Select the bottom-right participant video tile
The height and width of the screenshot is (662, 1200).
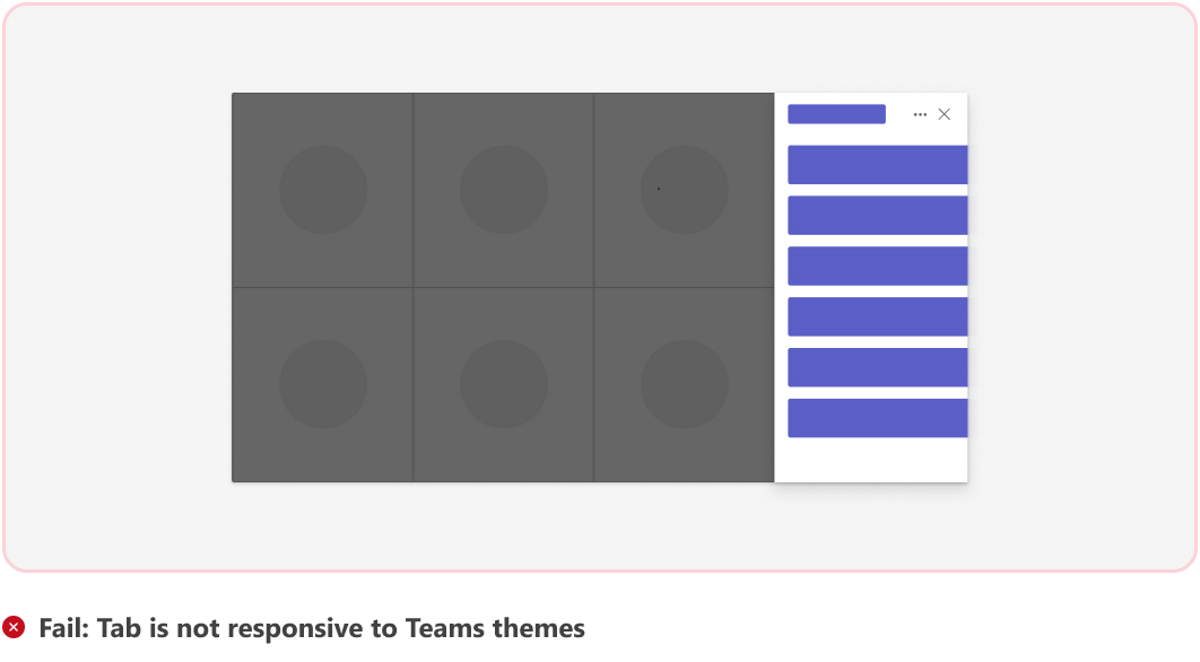(750, 460)
